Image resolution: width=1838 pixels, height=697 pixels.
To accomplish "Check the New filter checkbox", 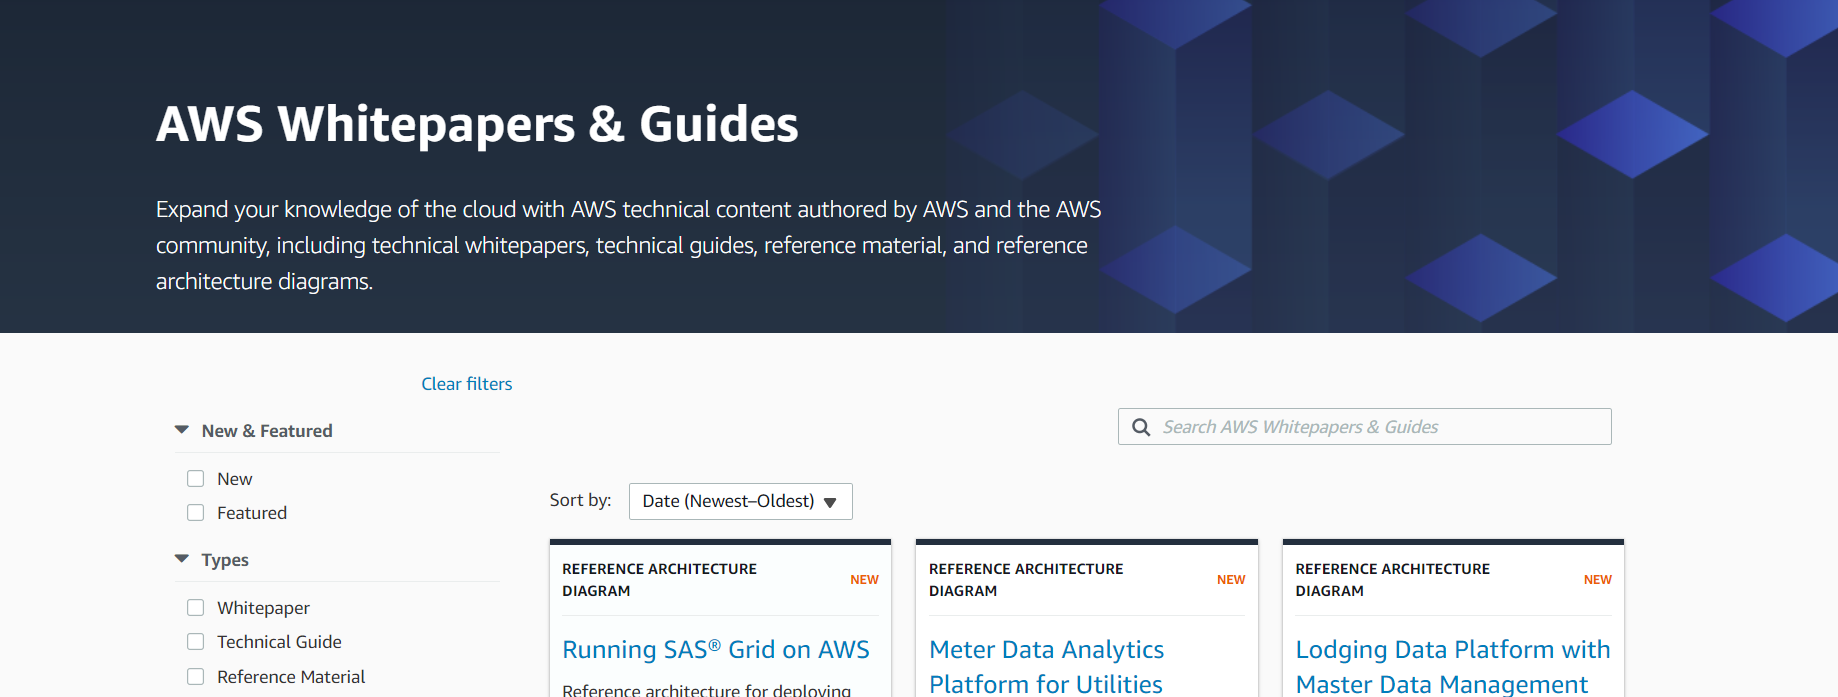I will click(x=196, y=479).
